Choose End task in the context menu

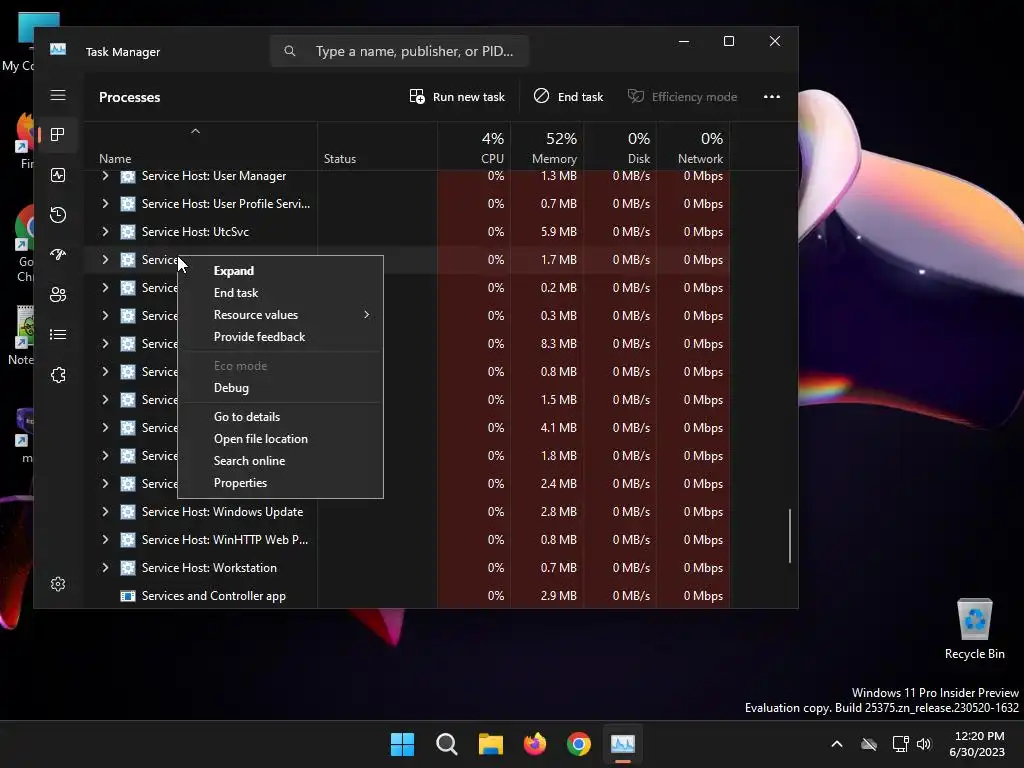280,293
